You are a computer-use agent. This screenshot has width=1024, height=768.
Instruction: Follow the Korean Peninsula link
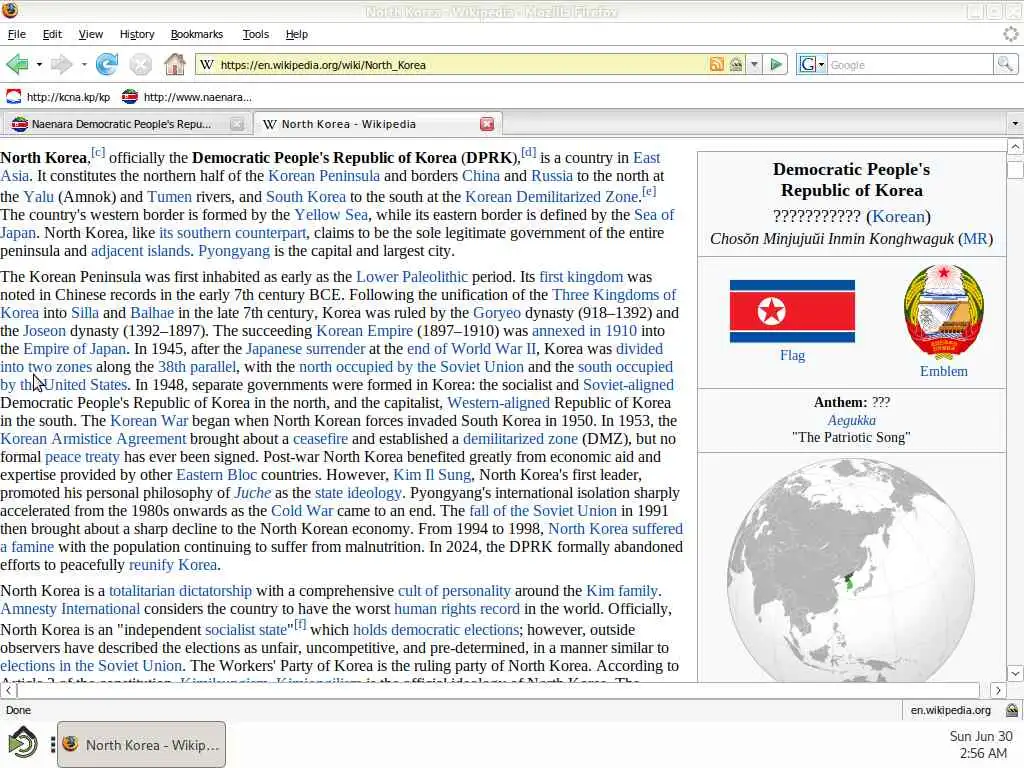324,176
